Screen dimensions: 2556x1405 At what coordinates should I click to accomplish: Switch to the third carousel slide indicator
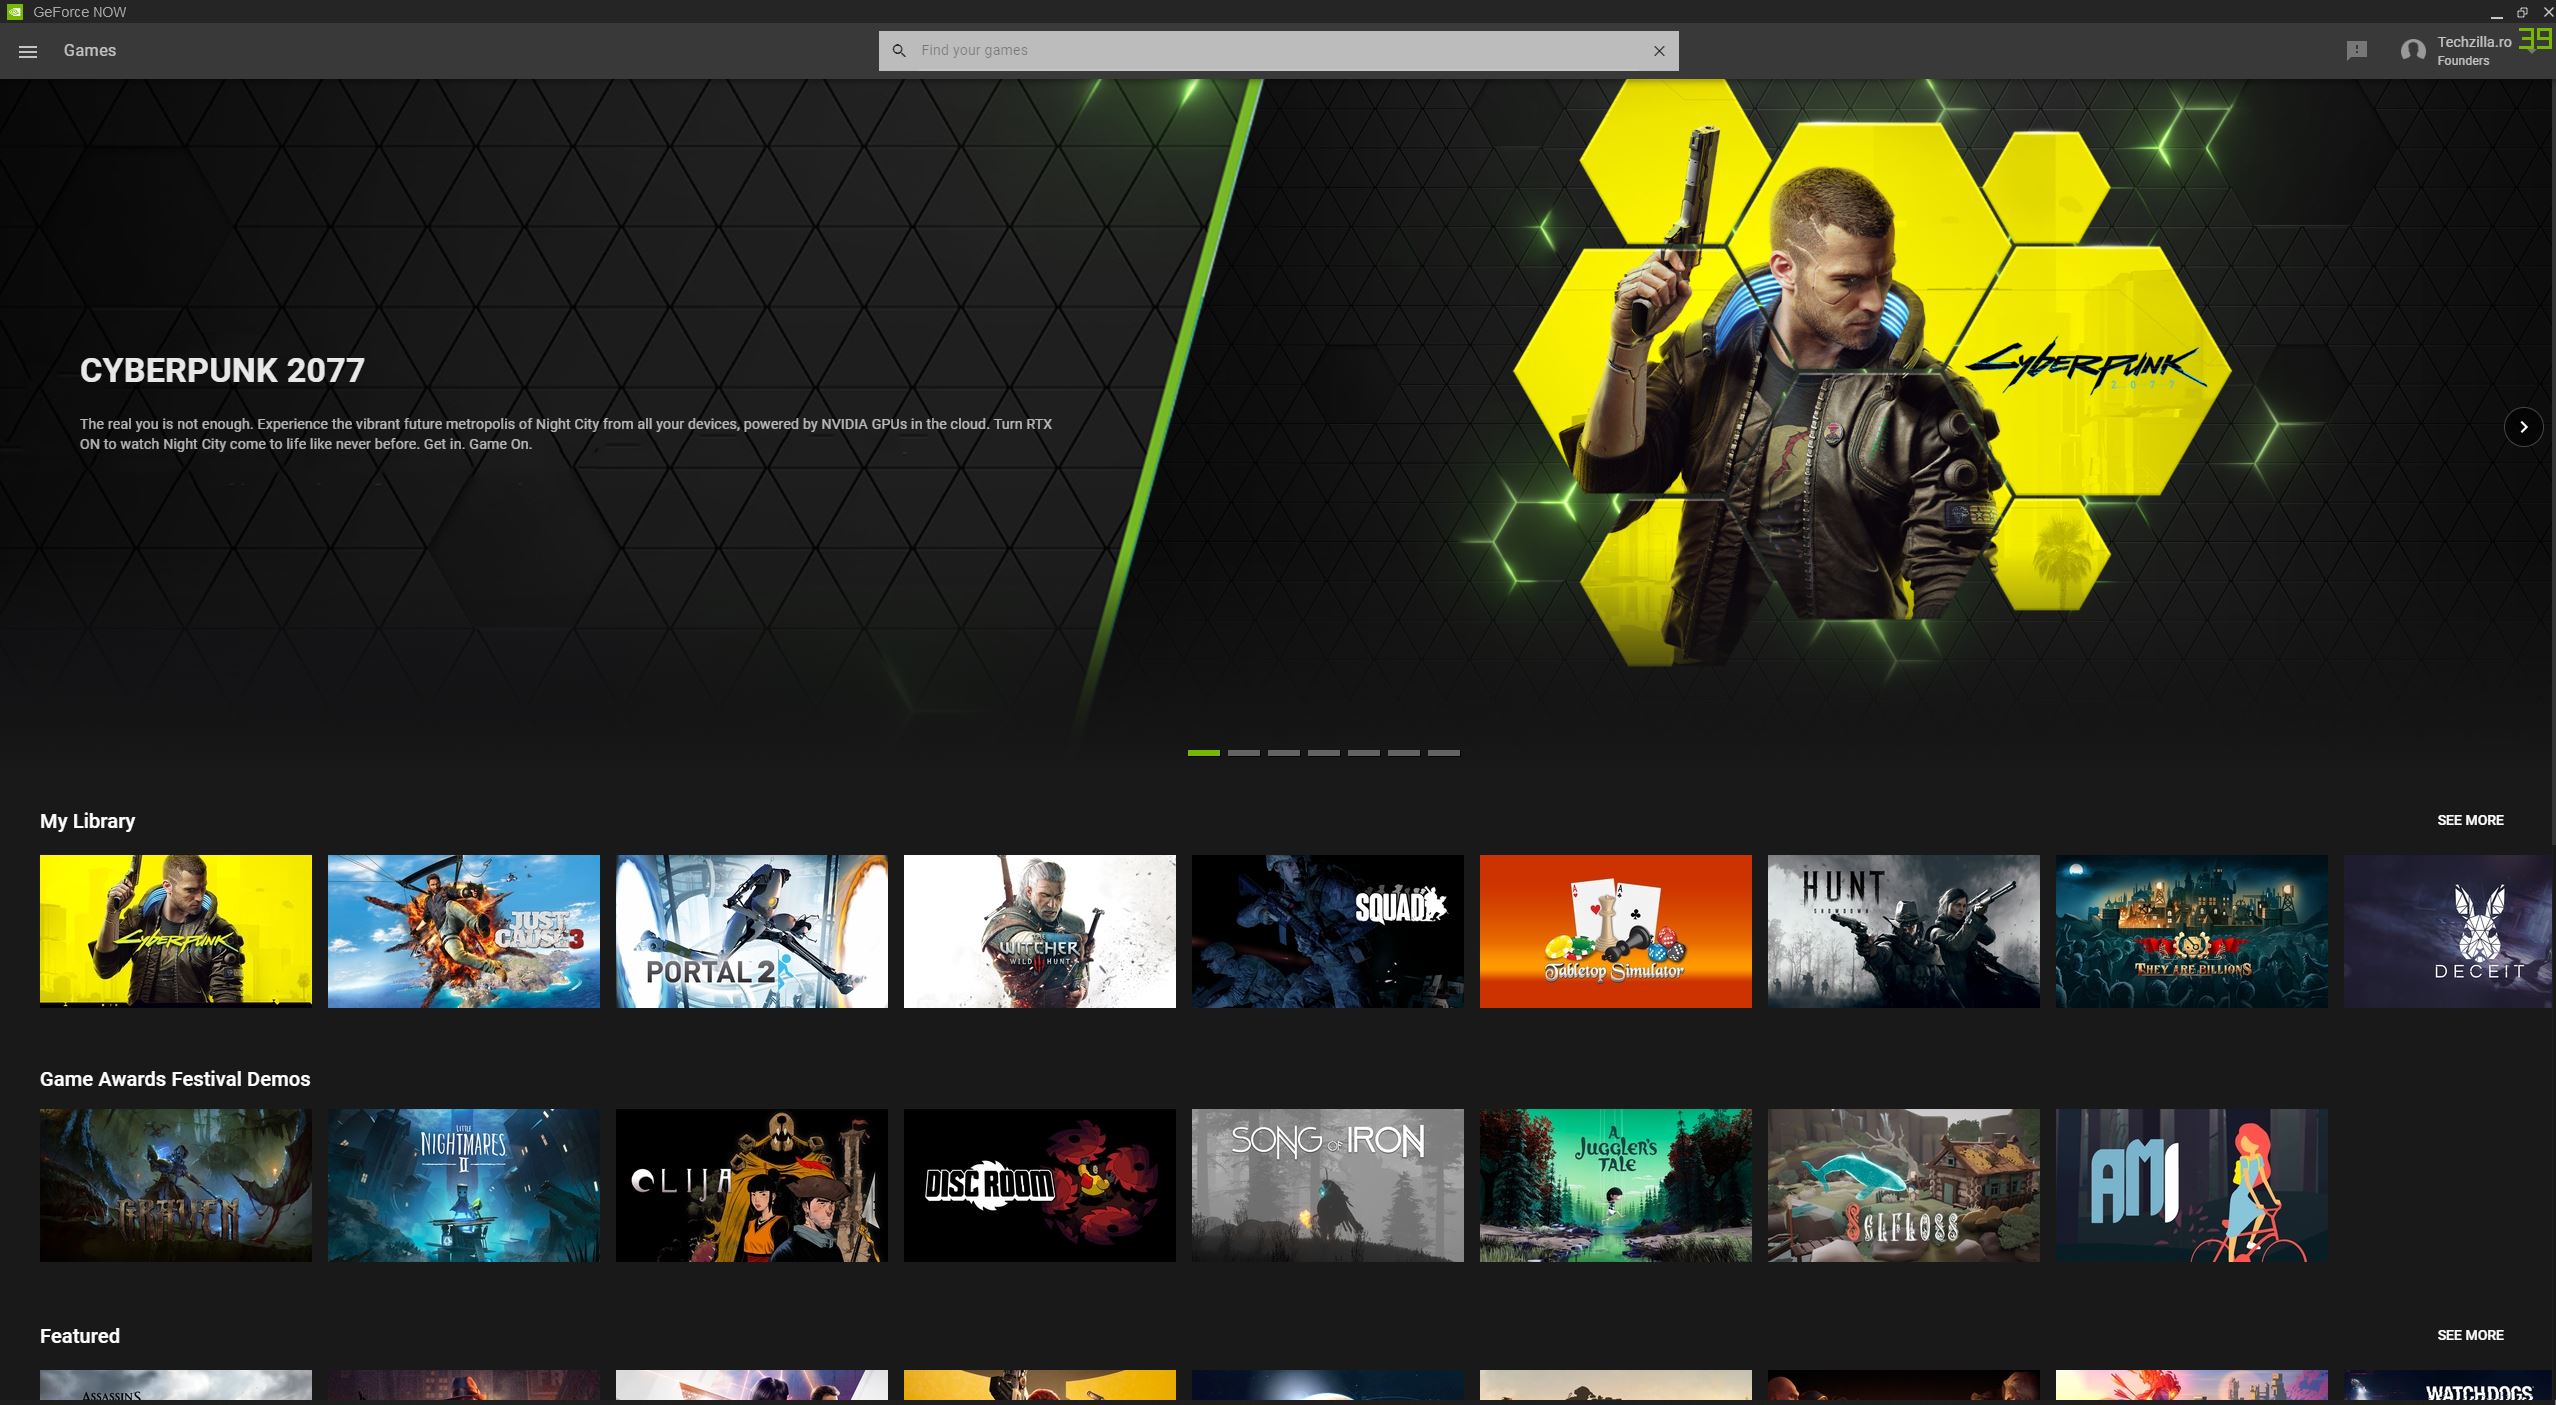[x=1283, y=752]
